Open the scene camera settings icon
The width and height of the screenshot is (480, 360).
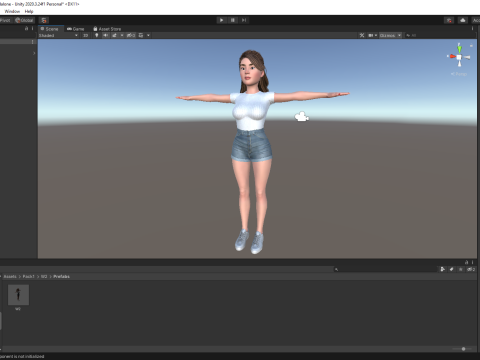point(370,35)
